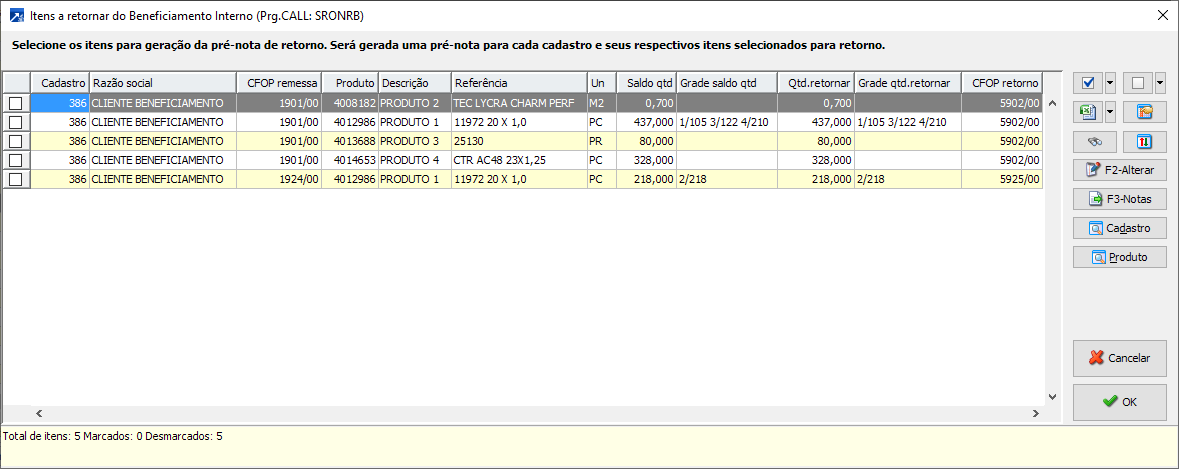Open the Cadastro lookup button
The image size is (1193, 476).
point(1119,228)
